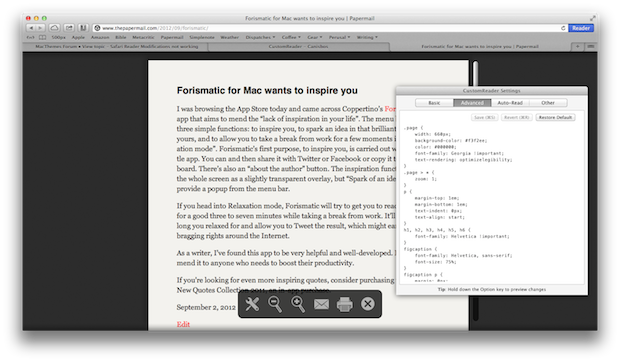Switch to the CustomReader – Canisbos tab

pos(299,47)
